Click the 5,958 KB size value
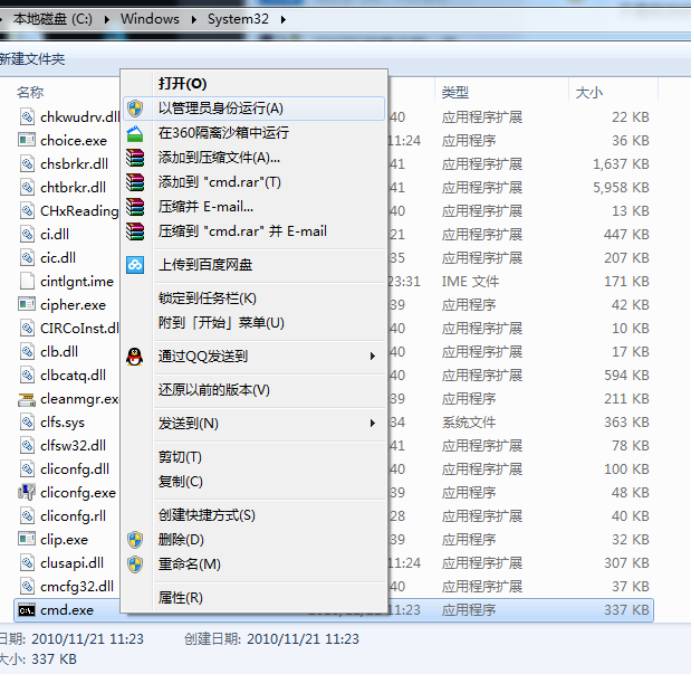This screenshot has height=676, width=694. (x=621, y=188)
